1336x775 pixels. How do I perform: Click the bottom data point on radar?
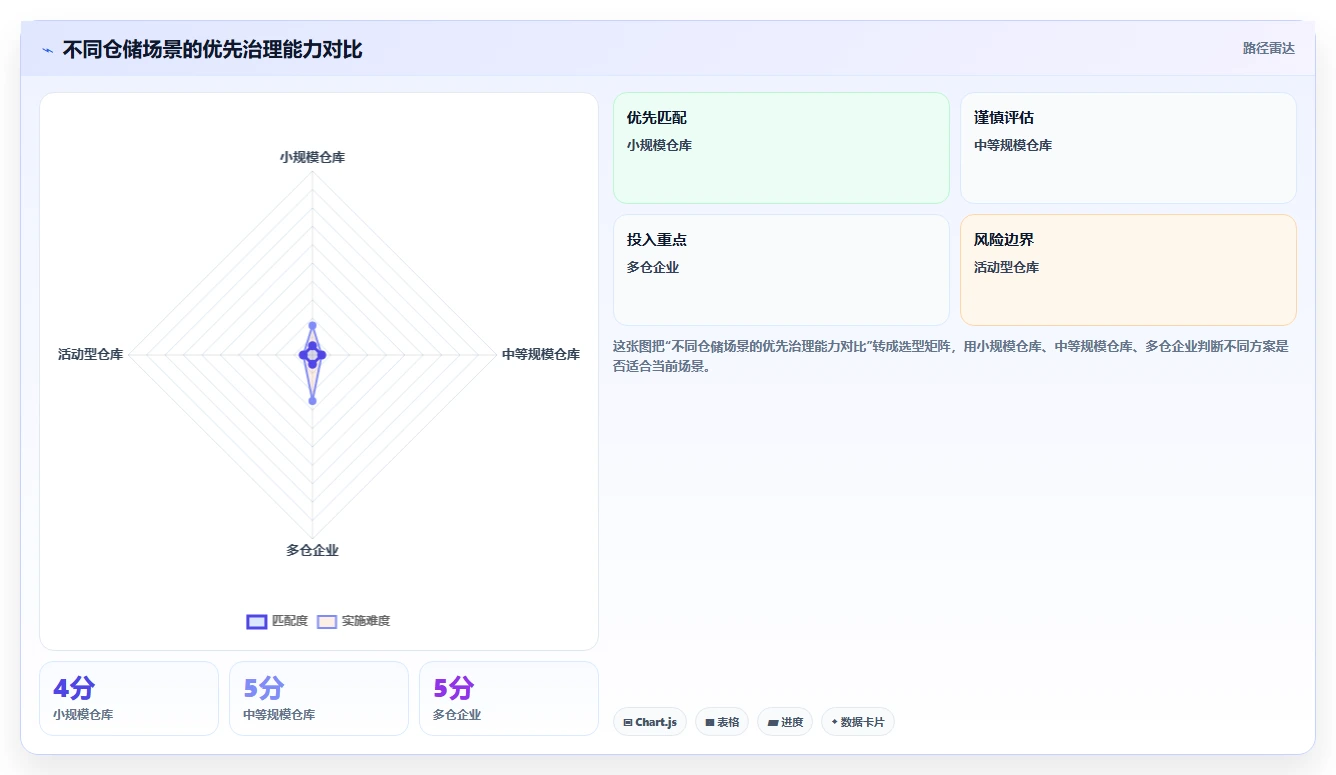tap(312, 401)
